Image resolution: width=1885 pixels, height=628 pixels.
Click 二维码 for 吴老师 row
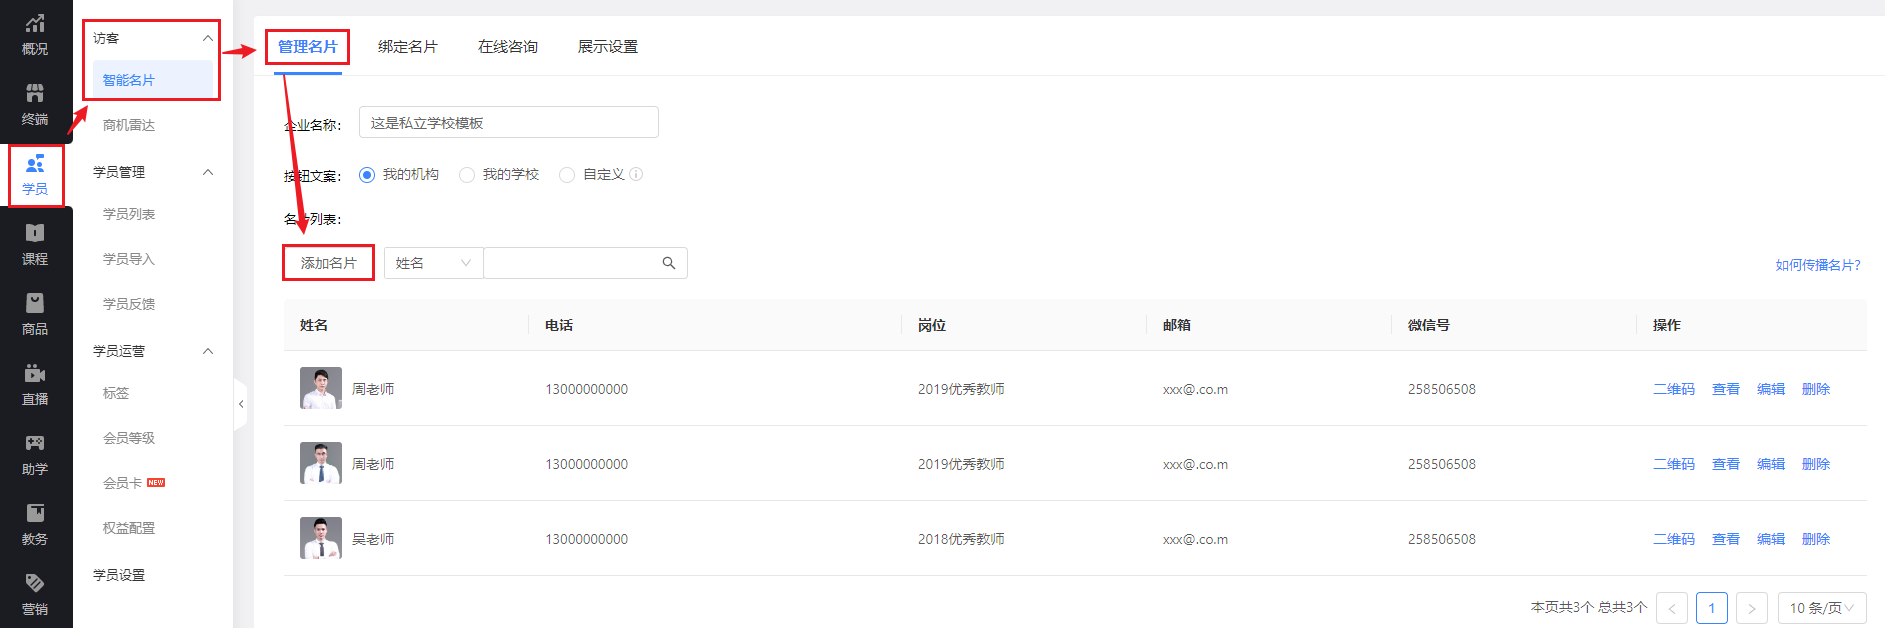click(x=1674, y=539)
